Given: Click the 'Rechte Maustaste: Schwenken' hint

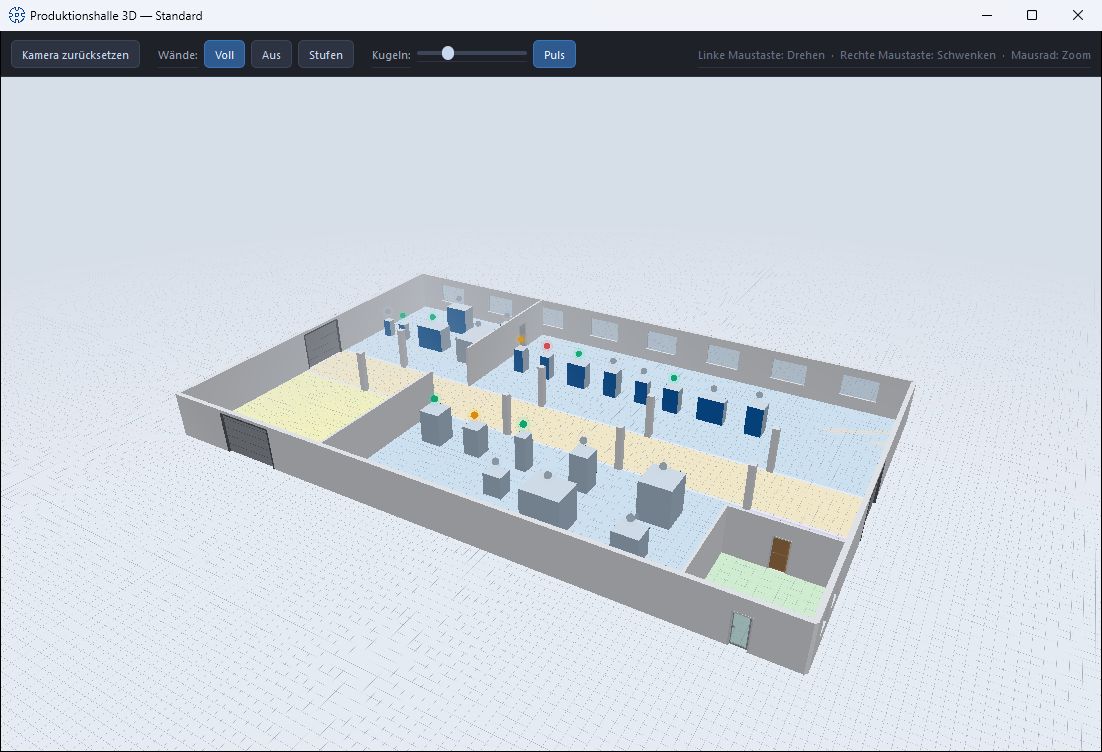Looking at the screenshot, I should click(918, 55).
